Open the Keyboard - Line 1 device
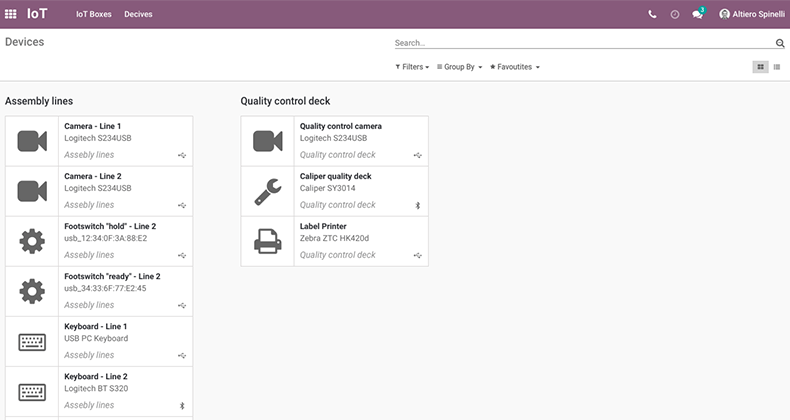Screen dimensions: 790x420 99,341
